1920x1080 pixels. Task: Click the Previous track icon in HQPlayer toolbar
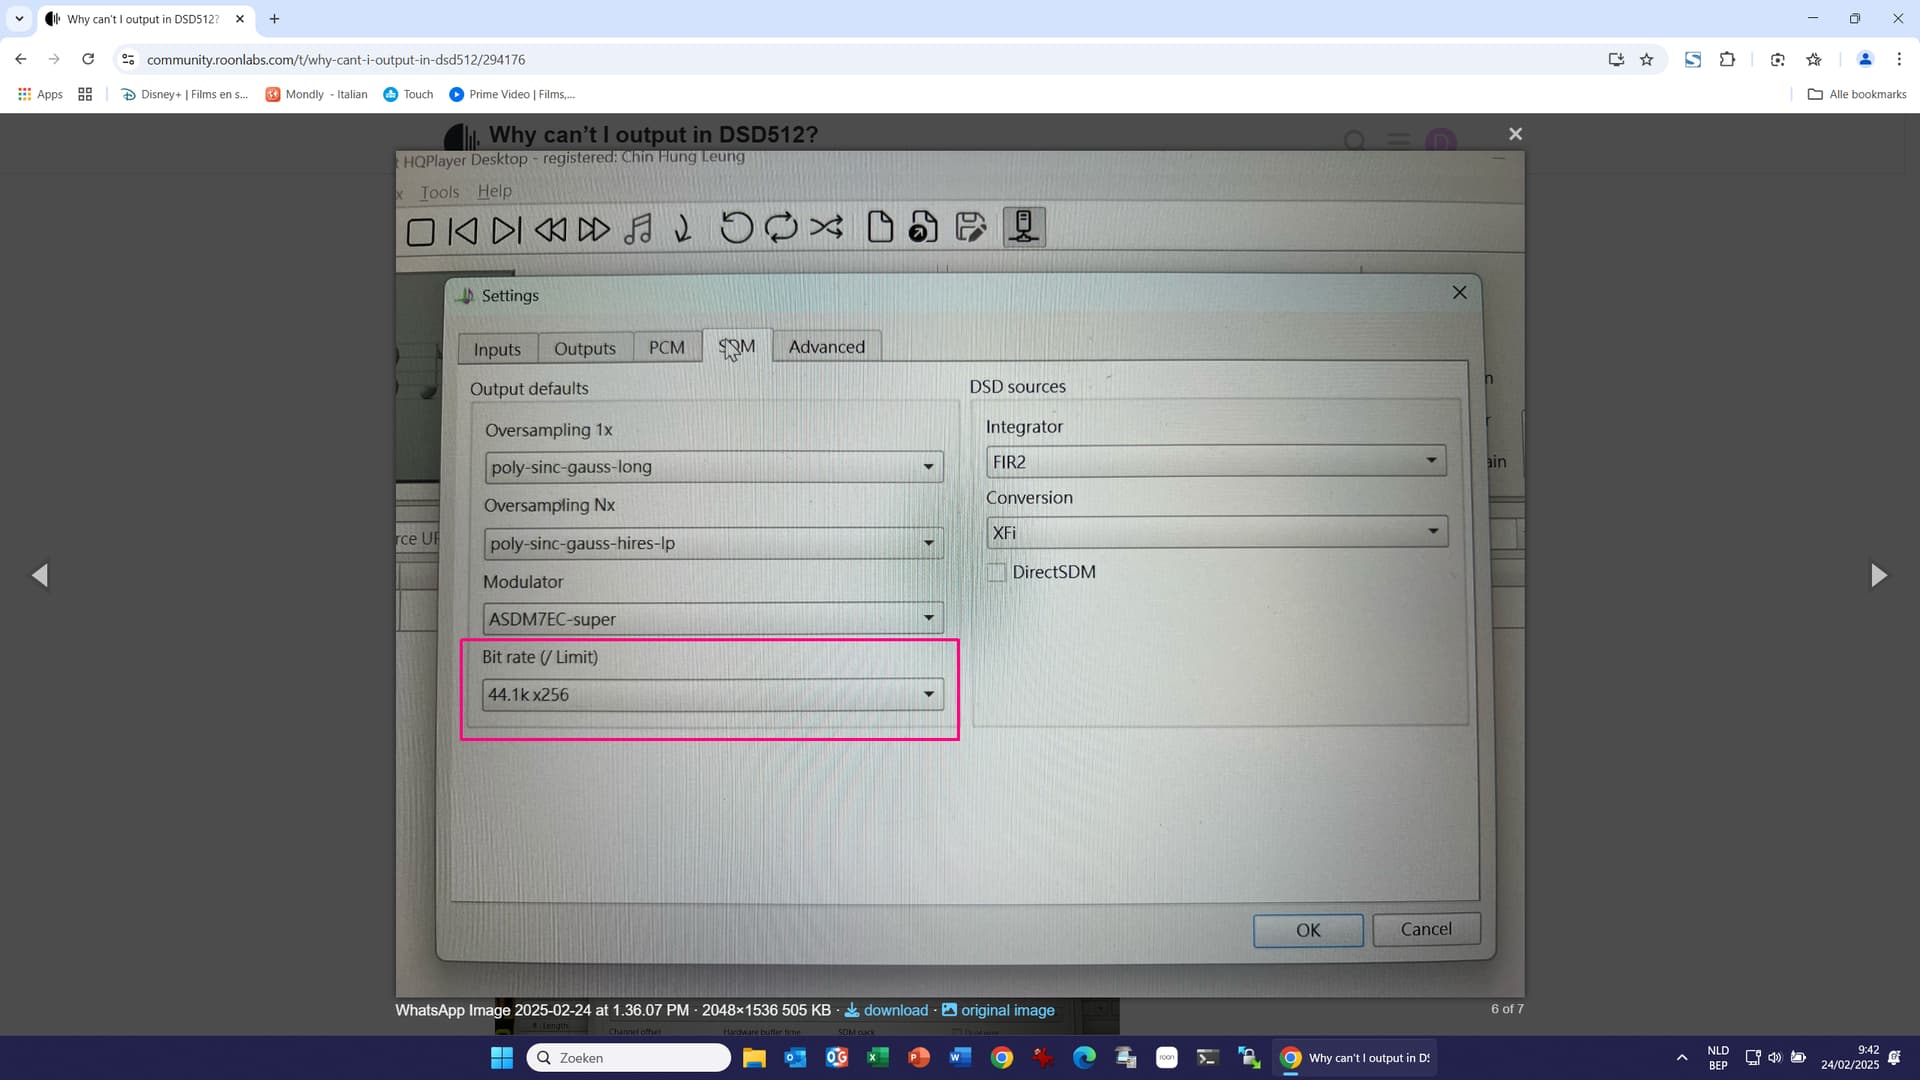[463, 231]
